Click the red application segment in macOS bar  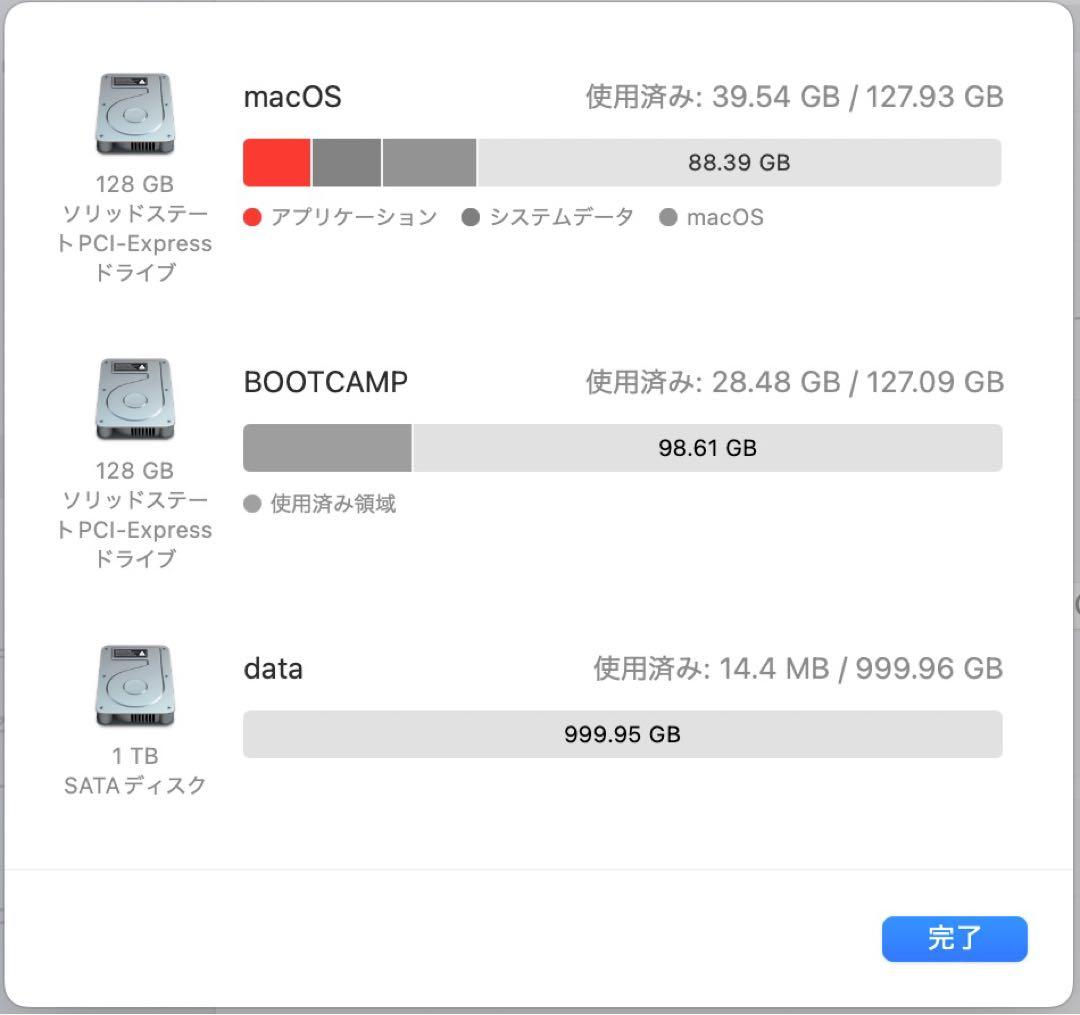point(276,162)
